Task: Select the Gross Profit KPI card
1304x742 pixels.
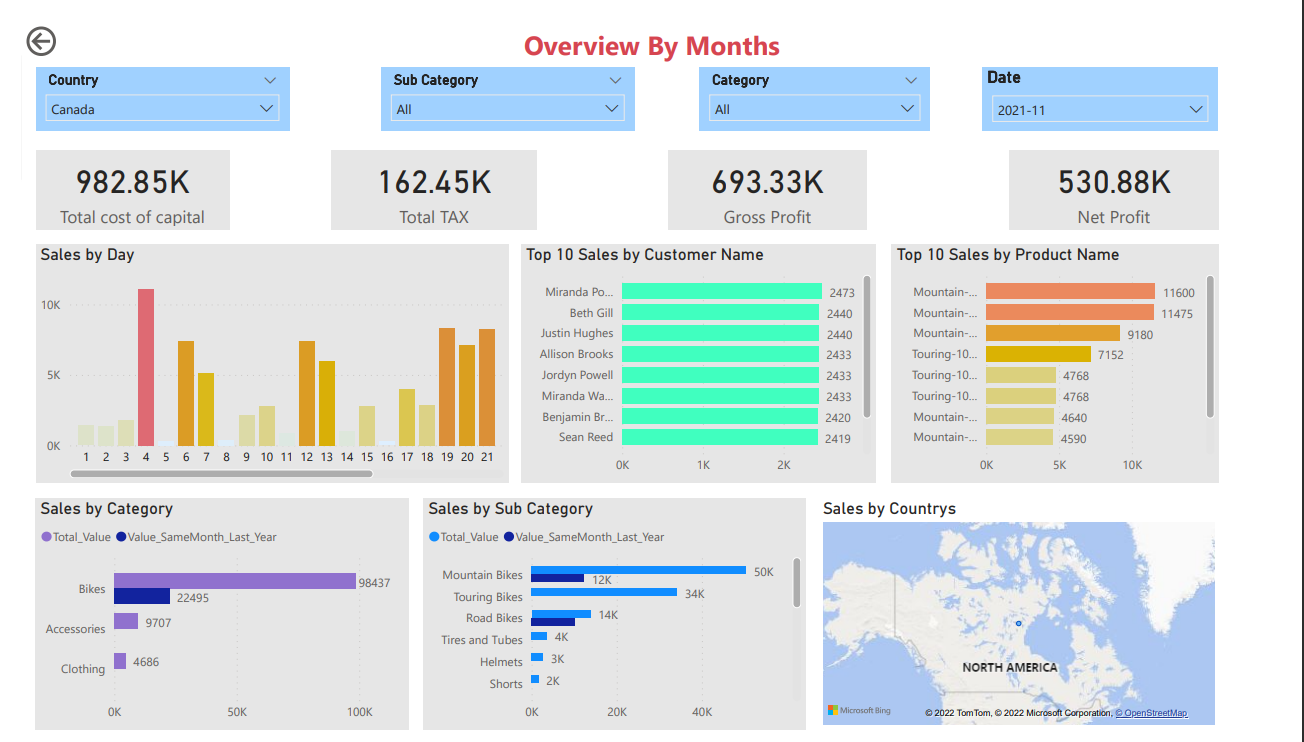Action: click(767, 189)
